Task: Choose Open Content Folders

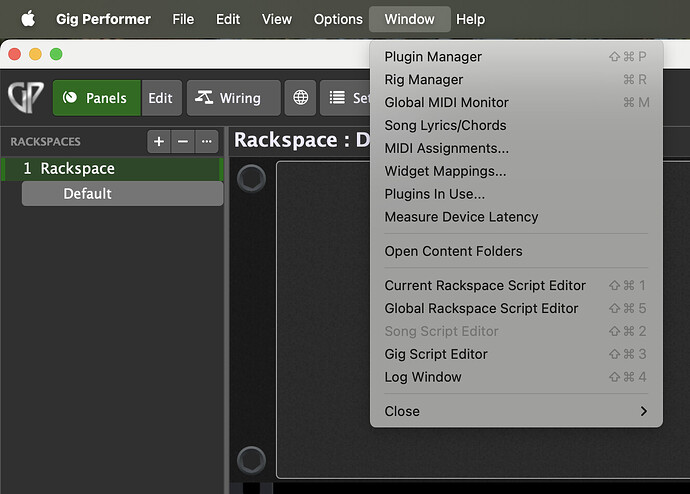Action: pyautogui.click(x=516, y=251)
